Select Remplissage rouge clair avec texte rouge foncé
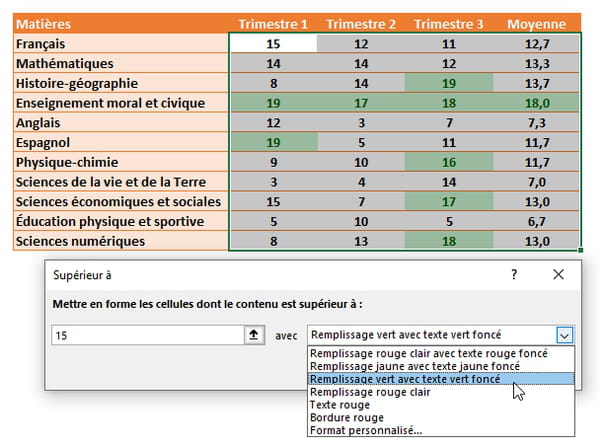Viewport: 600px width, 447px height. tap(428, 354)
